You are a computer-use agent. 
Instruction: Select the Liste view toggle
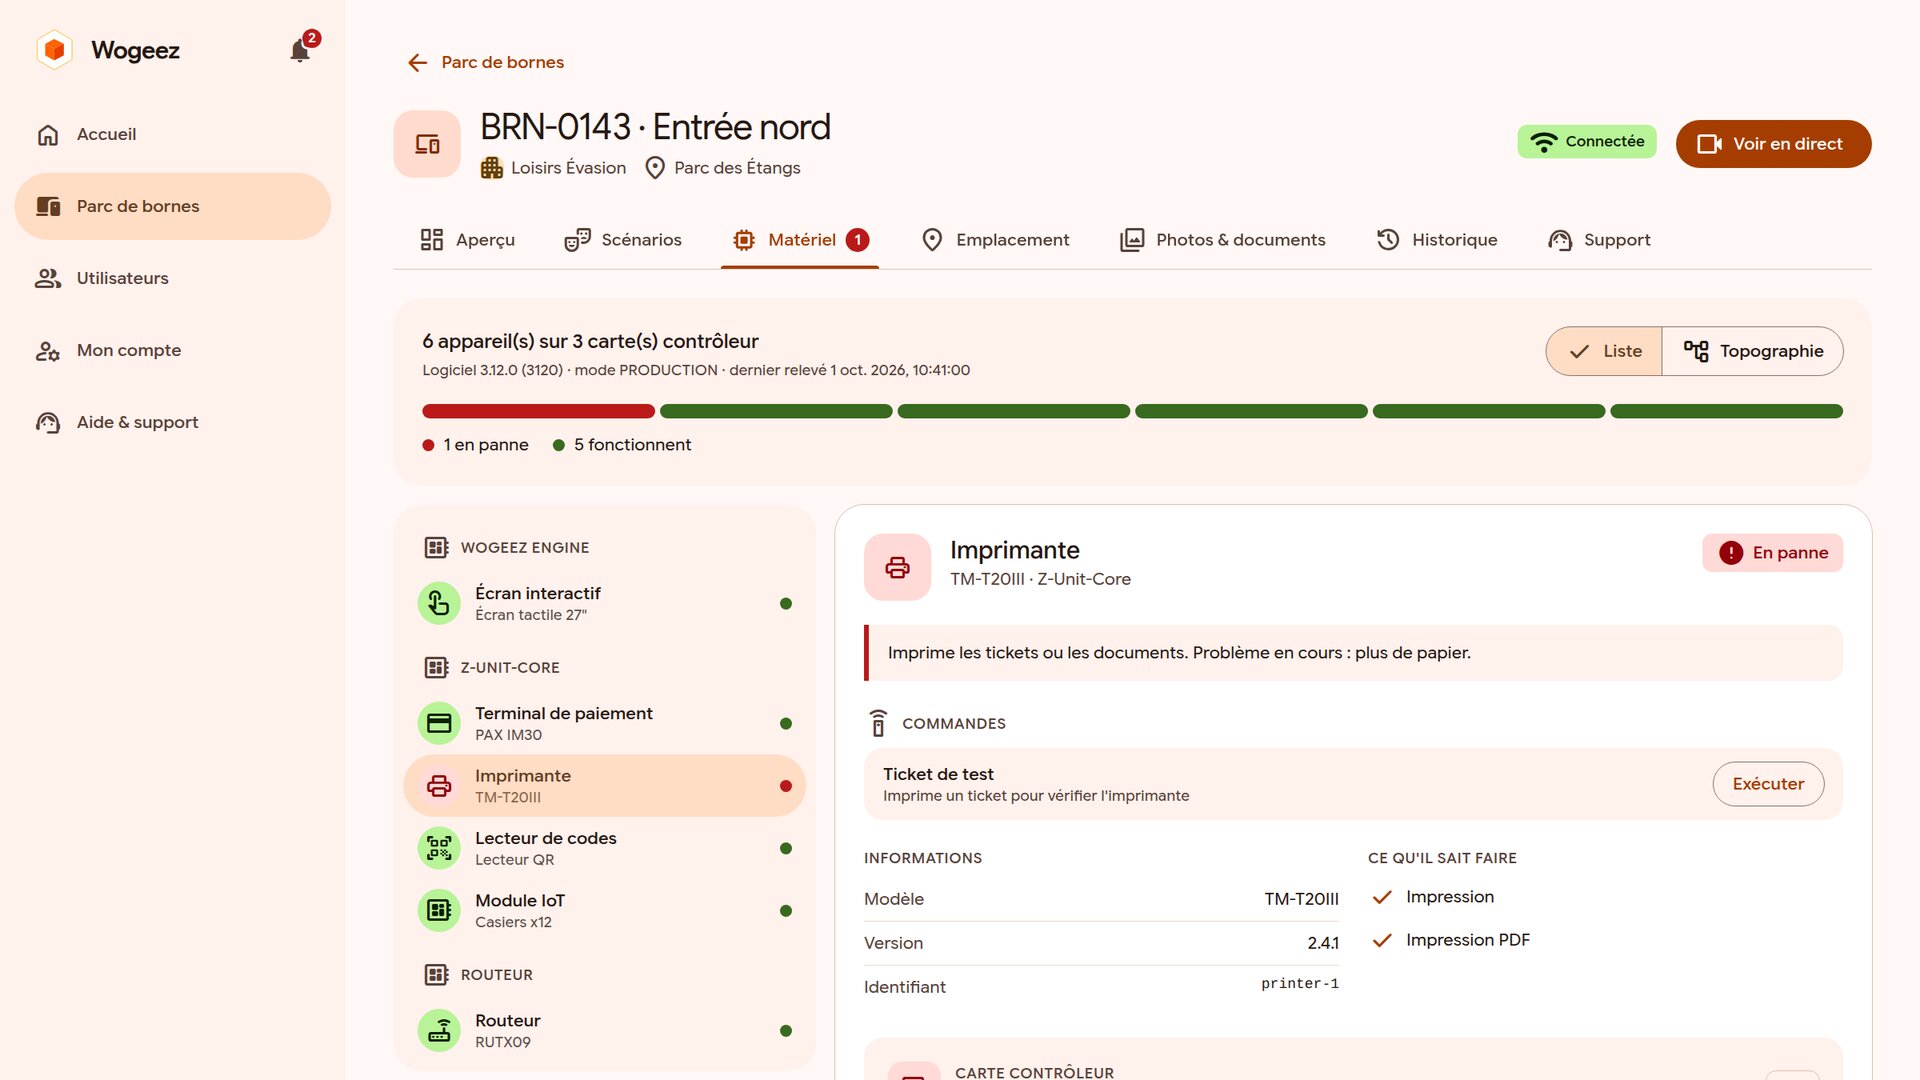point(1604,351)
